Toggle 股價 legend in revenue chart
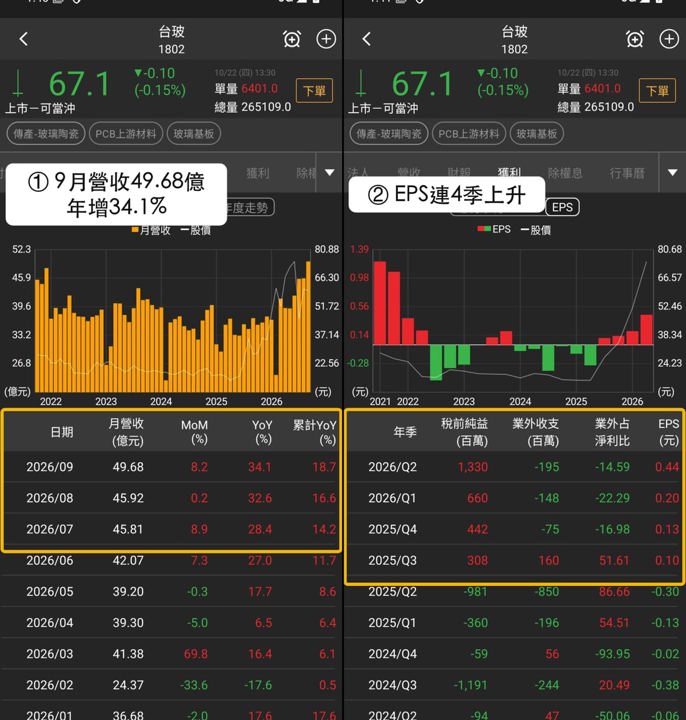 tap(196, 230)
